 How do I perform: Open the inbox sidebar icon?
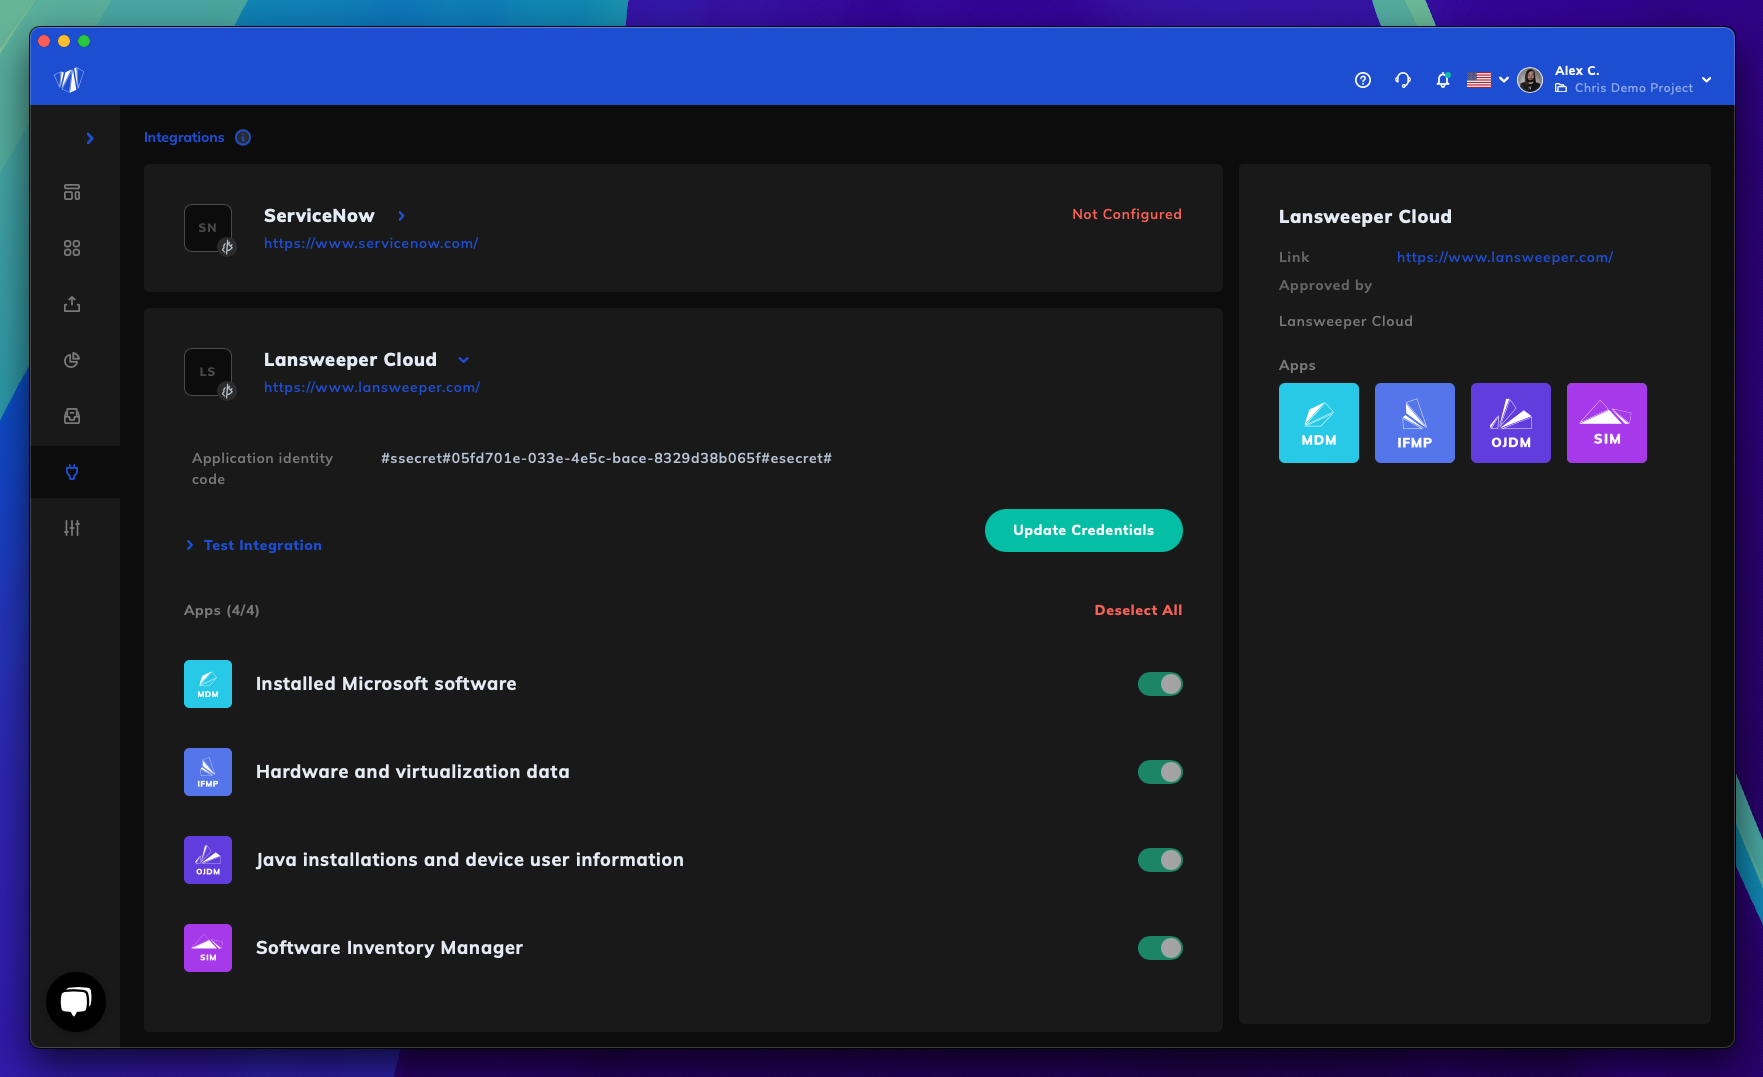[72, 416]
